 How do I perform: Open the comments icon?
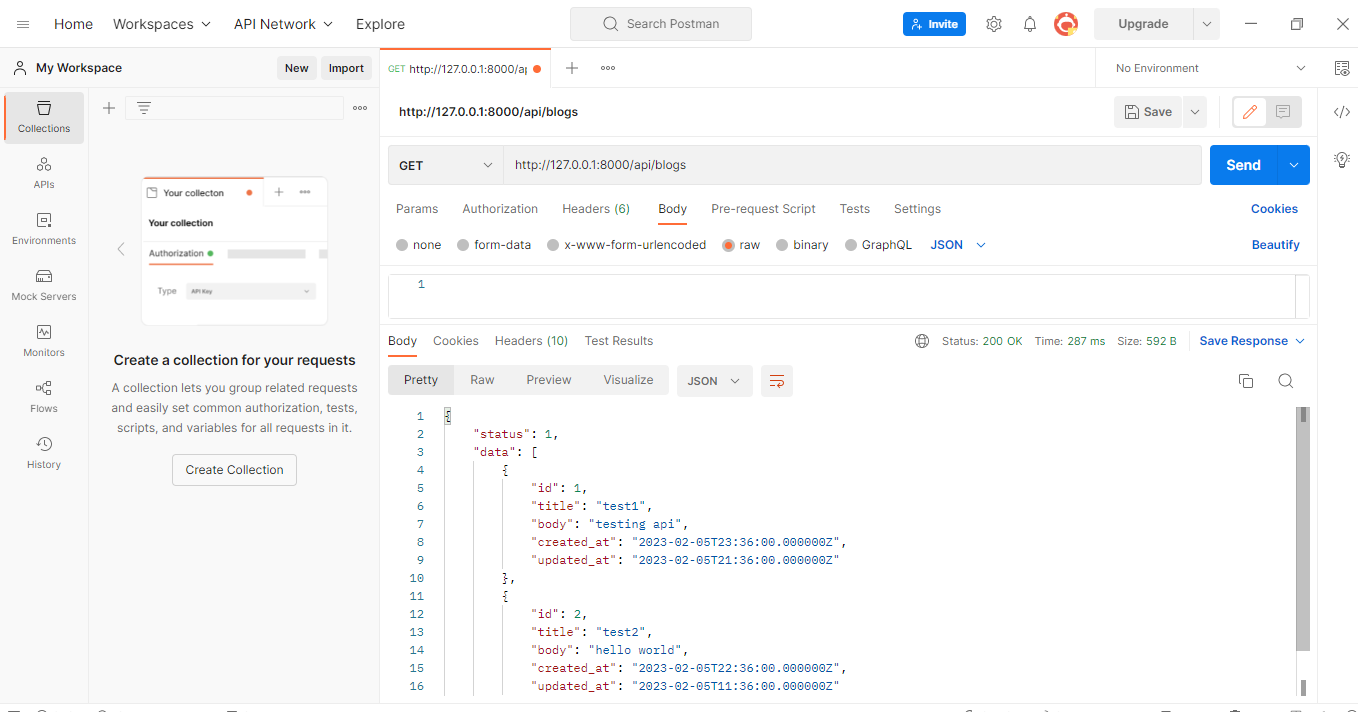1283,112
